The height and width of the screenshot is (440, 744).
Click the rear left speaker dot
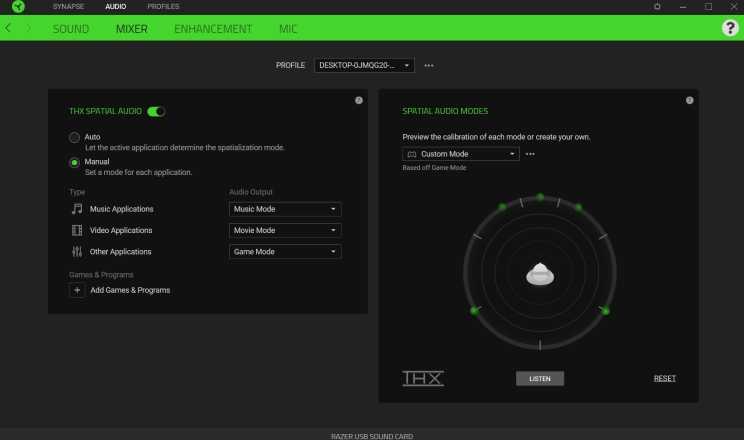point(474,310)
